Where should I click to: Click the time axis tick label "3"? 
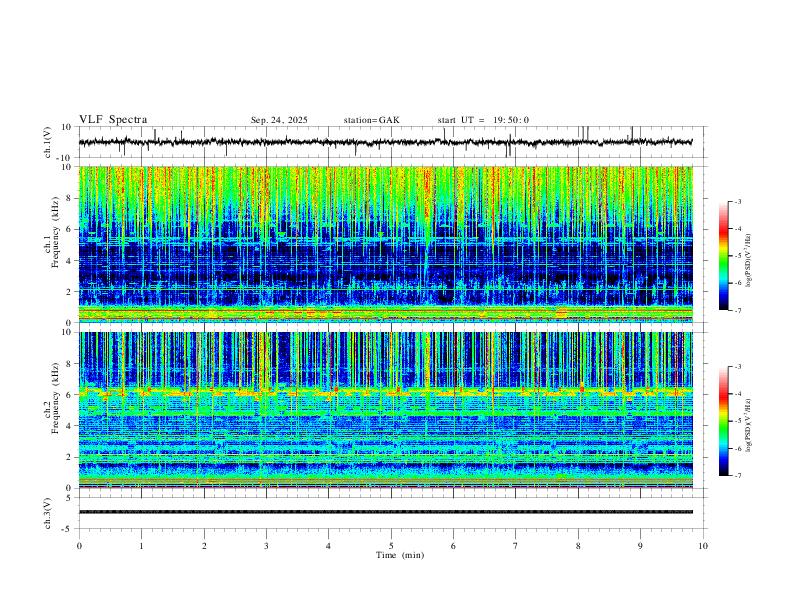(x=266, y=546)
